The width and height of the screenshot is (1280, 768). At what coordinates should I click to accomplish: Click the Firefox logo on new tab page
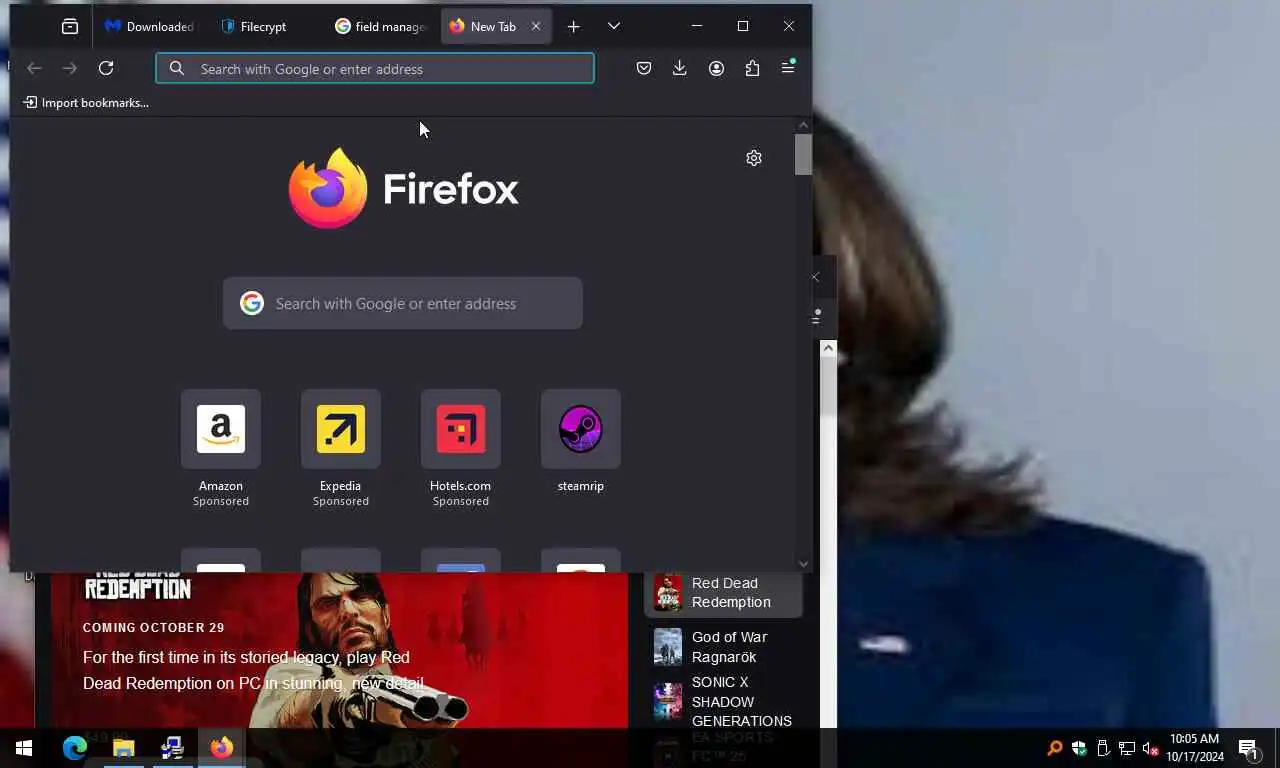(404, 188)
